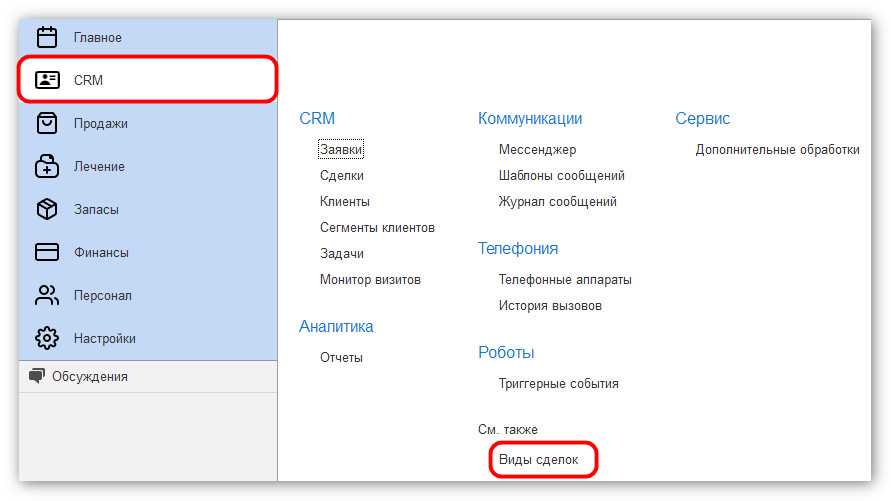Screen dimensions: 891x501
Task: Select the CRM section label
Action: (88, 80)
